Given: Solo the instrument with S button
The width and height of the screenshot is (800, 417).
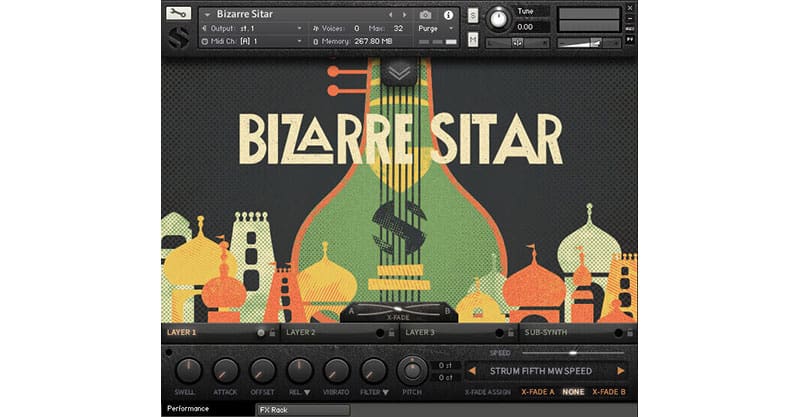Looking at the screenshot, I should [x=473, y=15].
